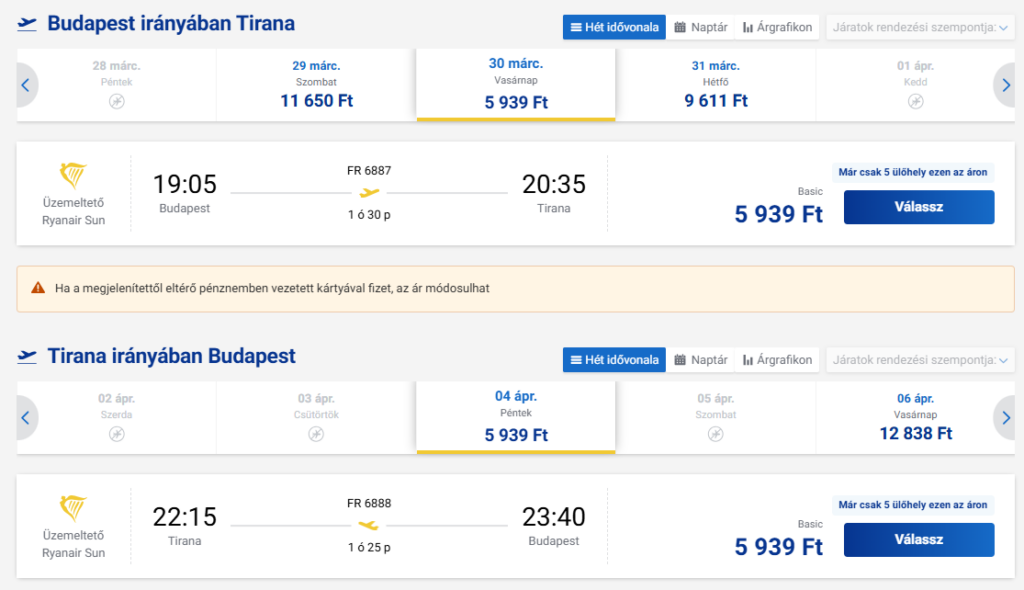Switch outbound view to Naptár

click(701, 27)
